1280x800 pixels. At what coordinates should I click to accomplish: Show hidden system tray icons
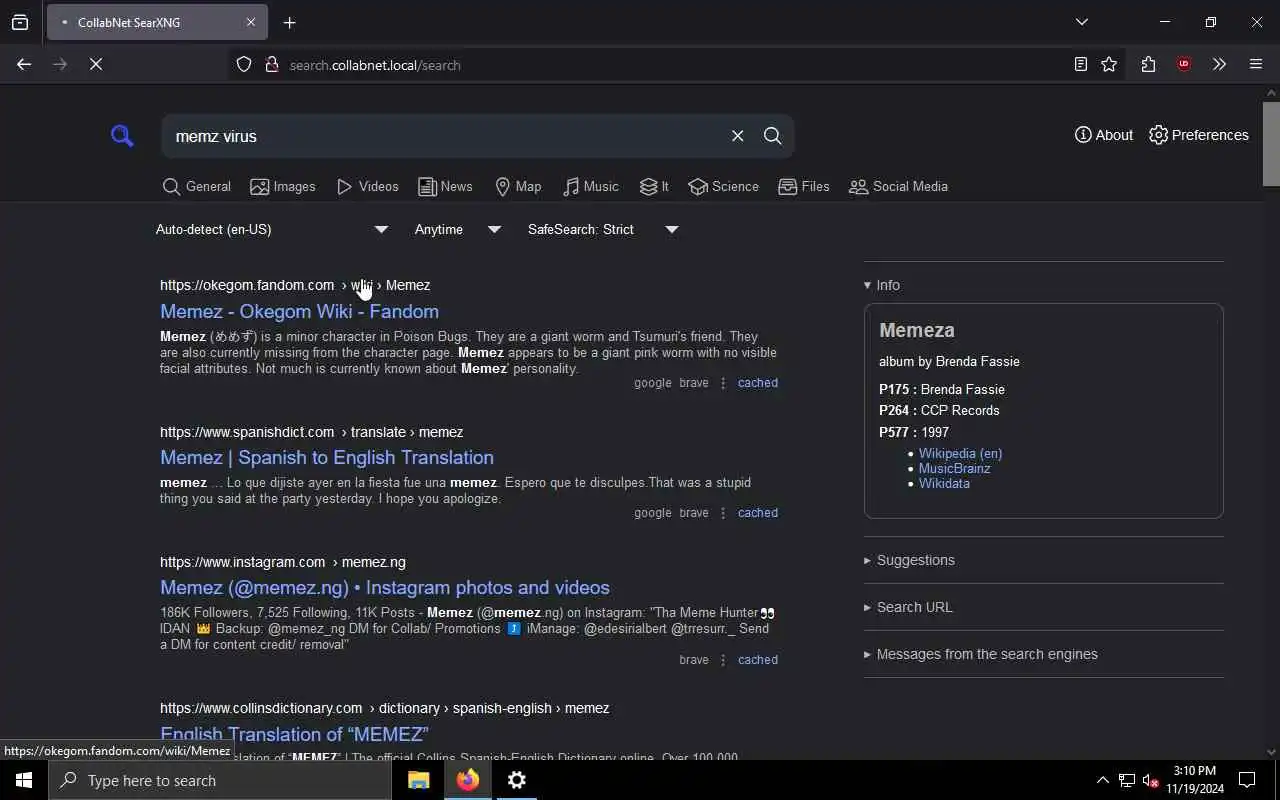point(1102,780)
